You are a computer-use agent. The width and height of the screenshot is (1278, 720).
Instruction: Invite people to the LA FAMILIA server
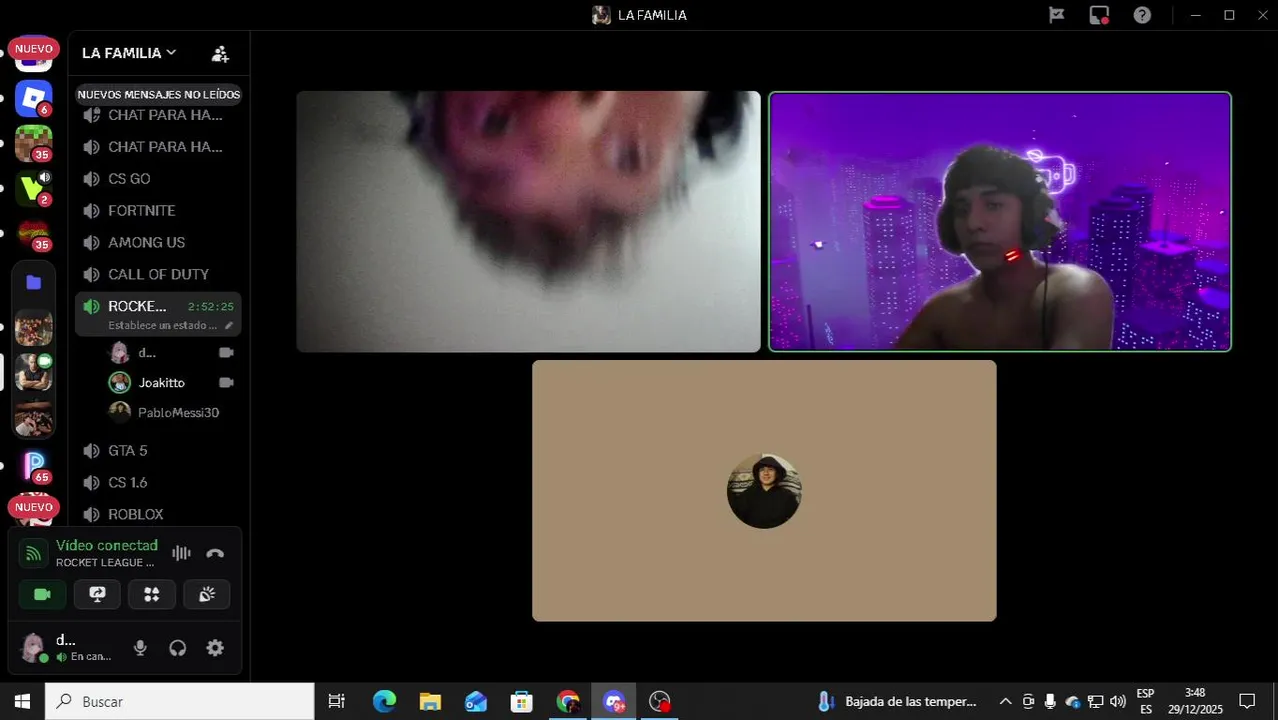pyautogui.click(x=221, y=53)
